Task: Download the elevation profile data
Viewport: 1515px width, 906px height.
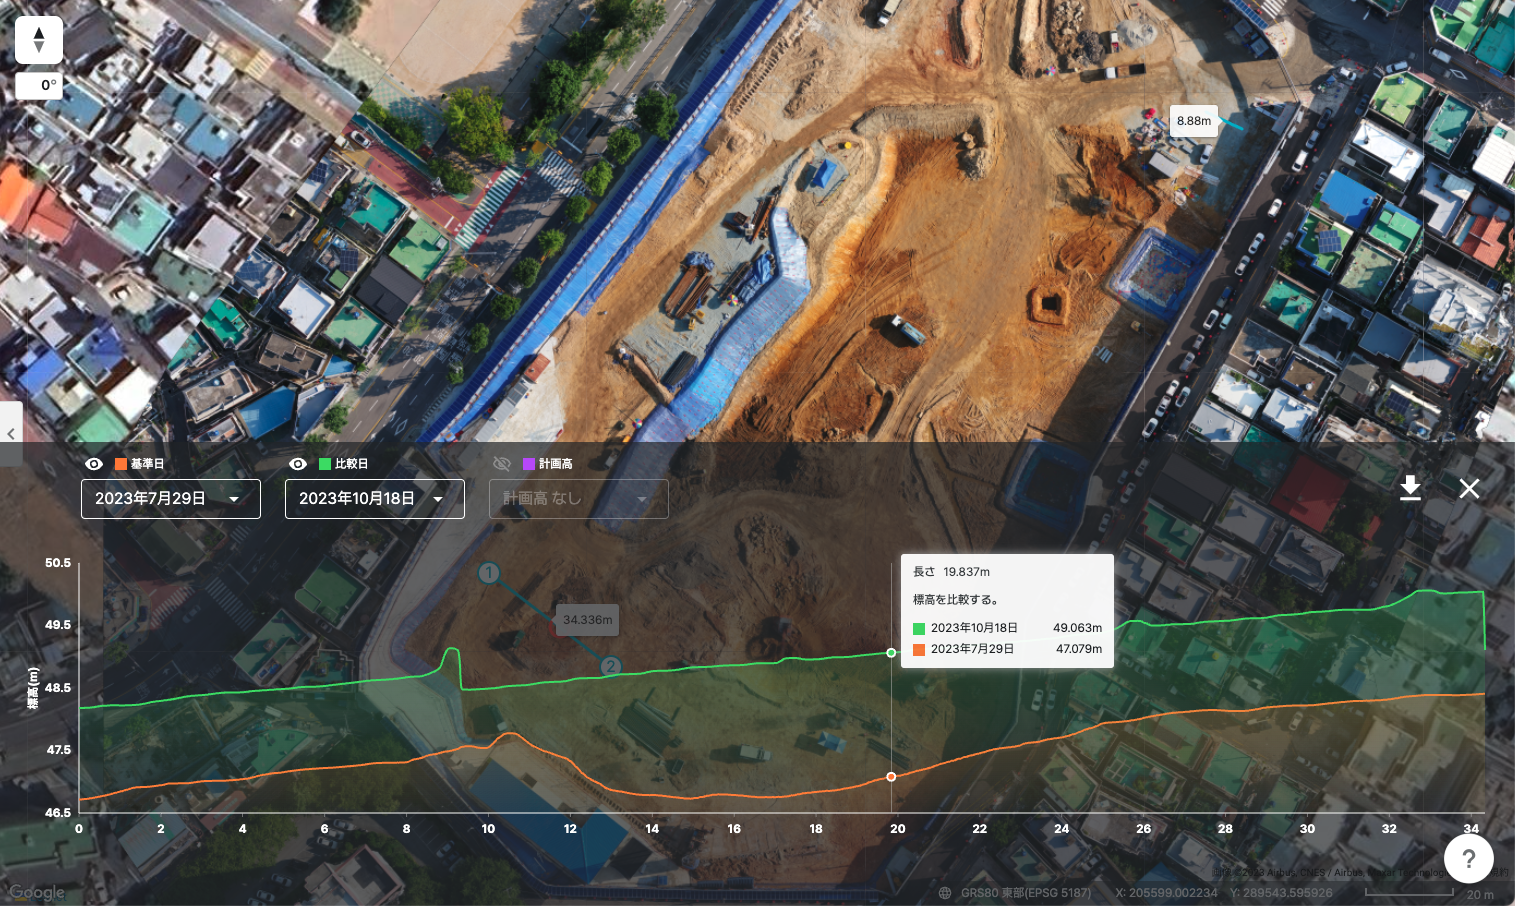Action: point(1410,488)
